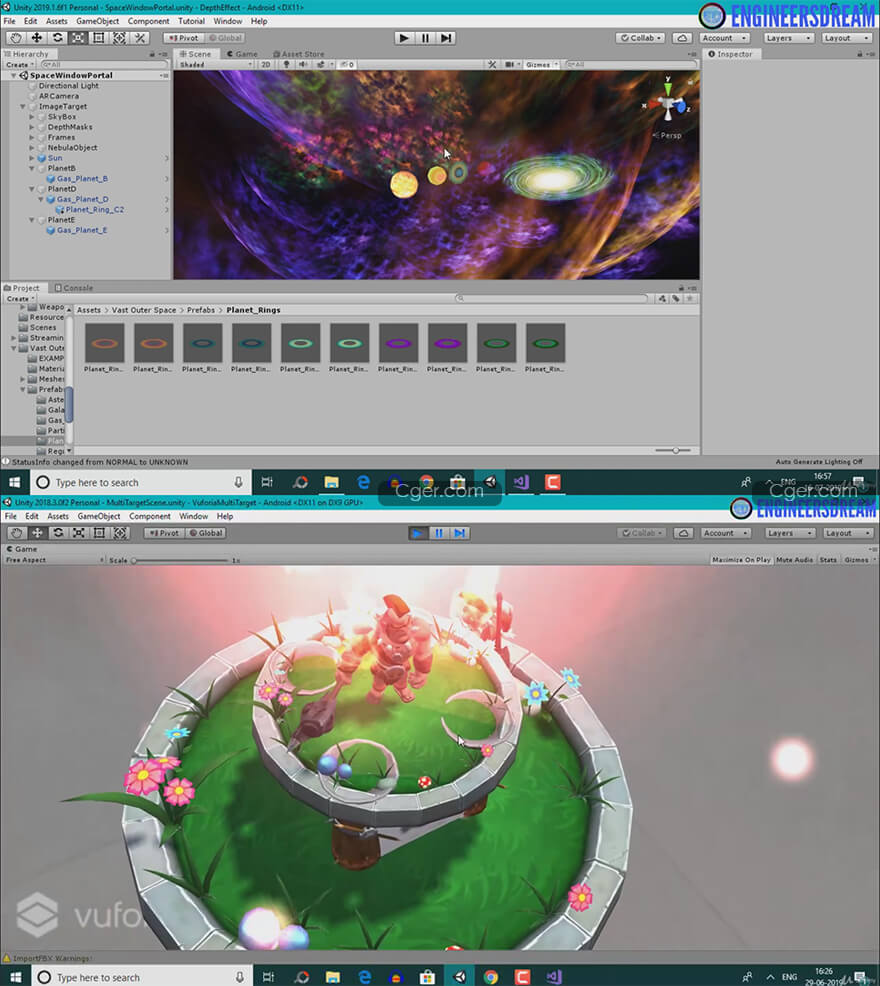
Task: Open Edge browser from upper taskbar
Action: coord(363,482)
